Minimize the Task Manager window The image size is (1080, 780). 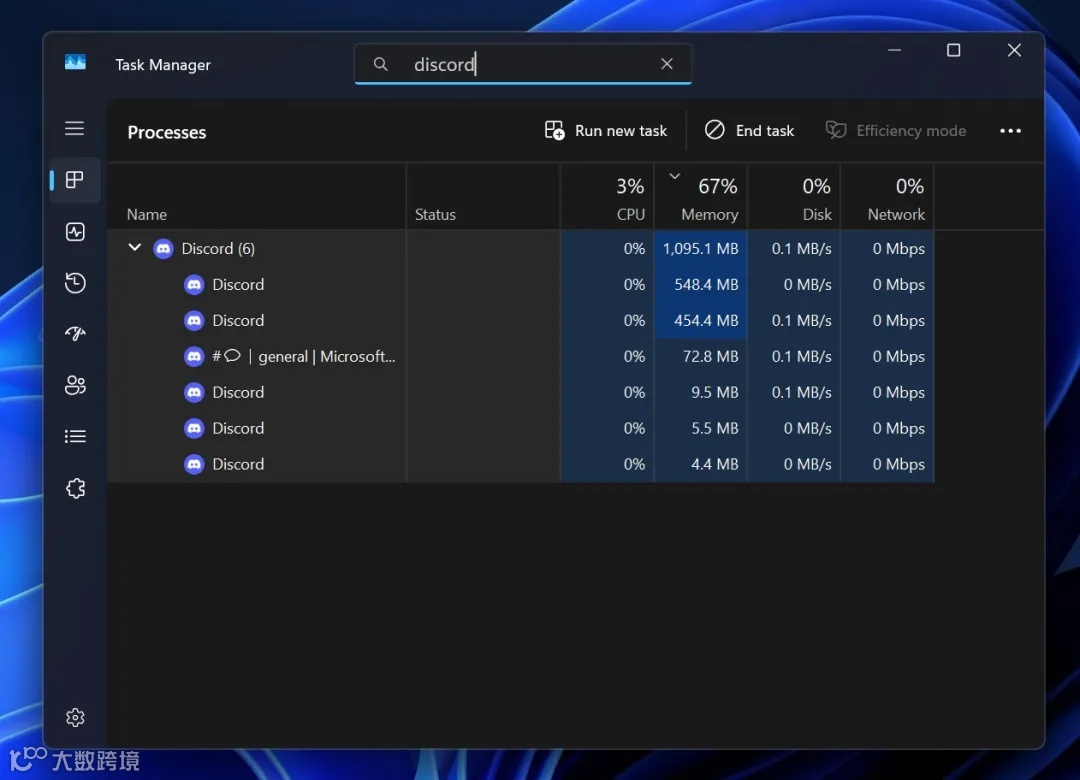(x=894, y=50)
